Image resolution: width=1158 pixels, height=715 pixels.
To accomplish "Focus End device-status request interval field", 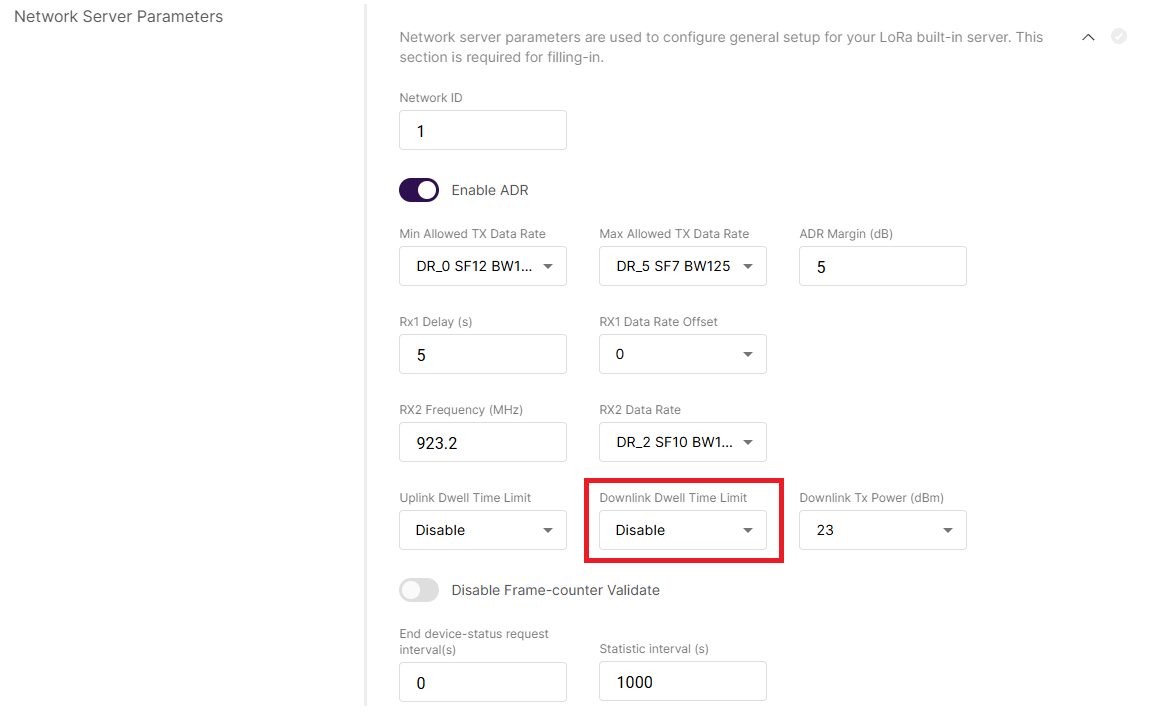I will [483, 683].
